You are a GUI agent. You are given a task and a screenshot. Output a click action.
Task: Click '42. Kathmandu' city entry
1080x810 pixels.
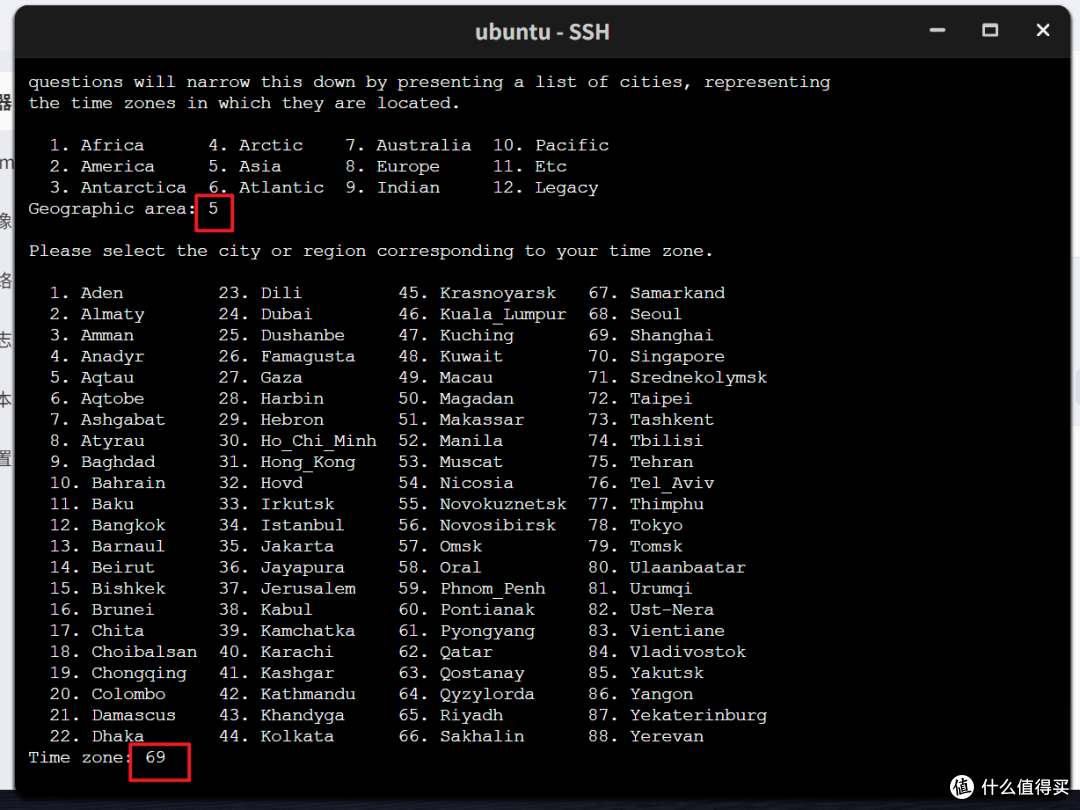pos(287,694)
